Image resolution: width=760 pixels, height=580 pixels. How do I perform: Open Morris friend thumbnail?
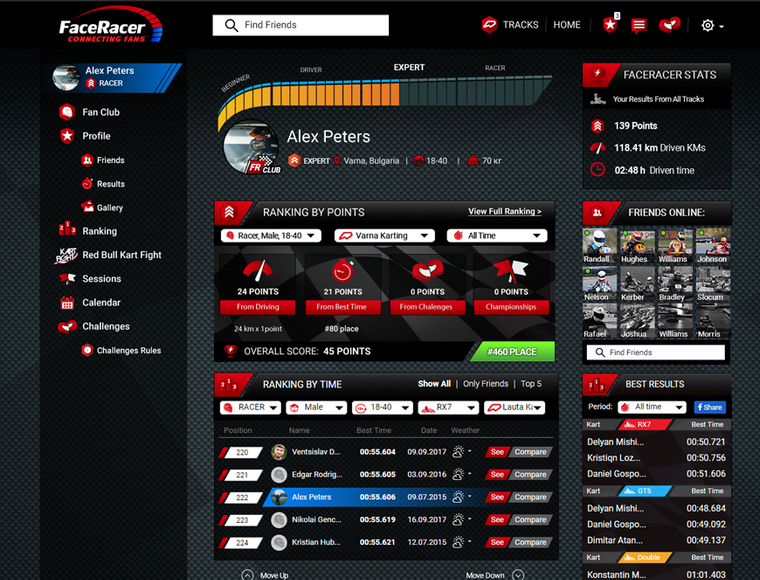click(712, 321)
